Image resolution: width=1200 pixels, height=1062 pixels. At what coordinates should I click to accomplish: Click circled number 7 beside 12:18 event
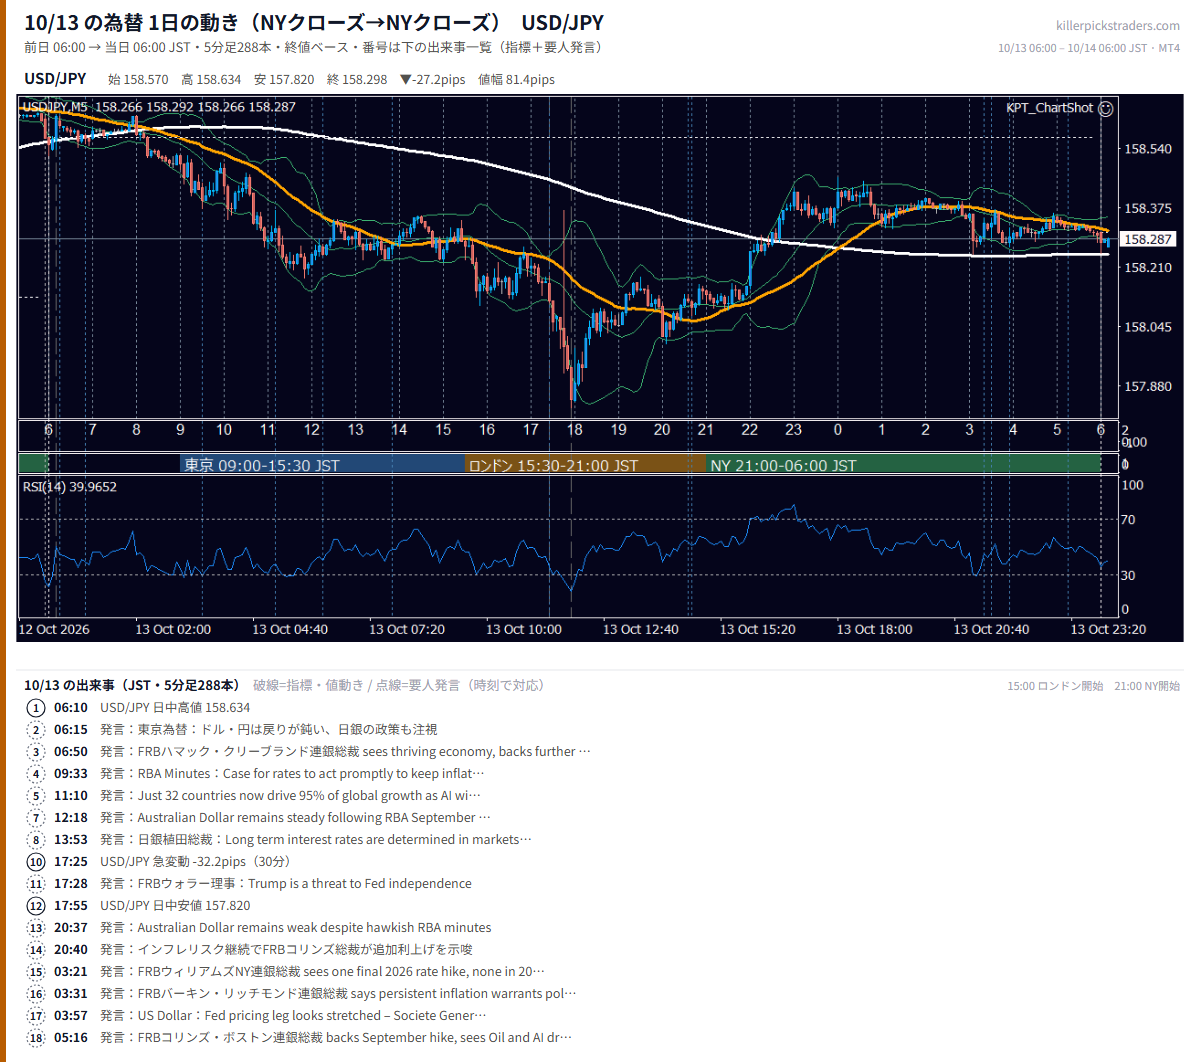[36, 818]
